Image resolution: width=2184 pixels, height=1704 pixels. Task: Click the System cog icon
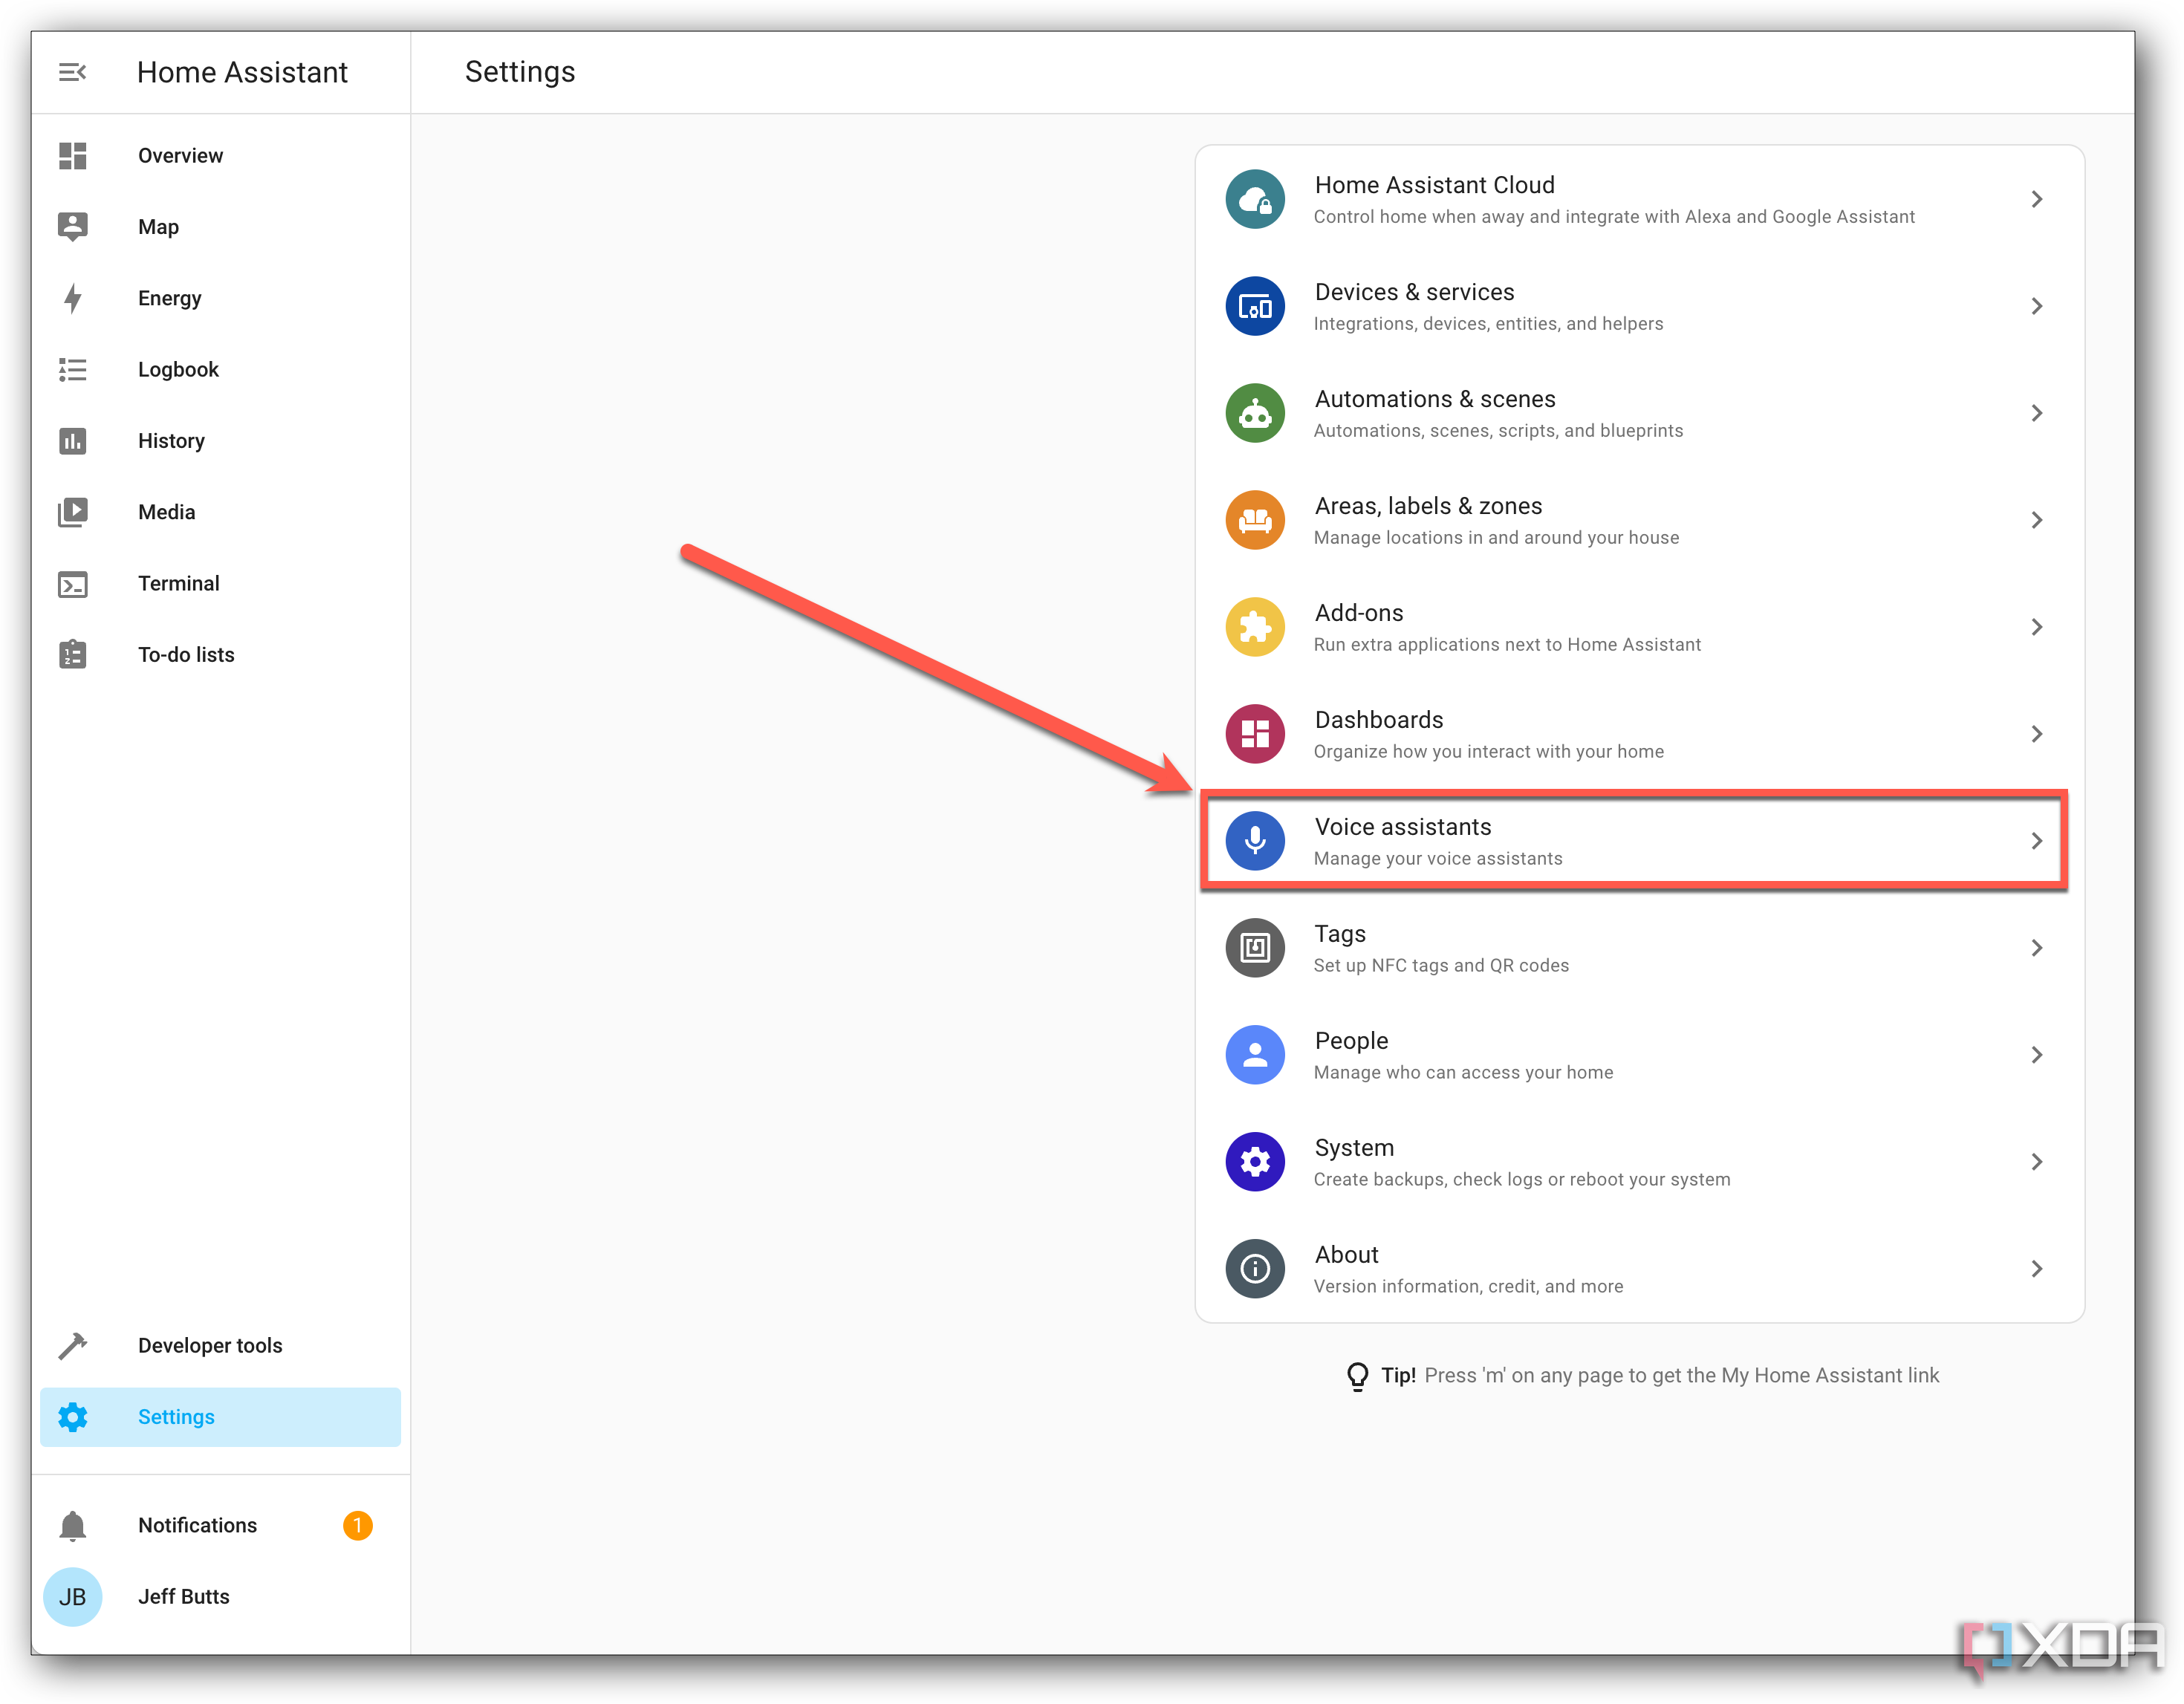1255,1163
